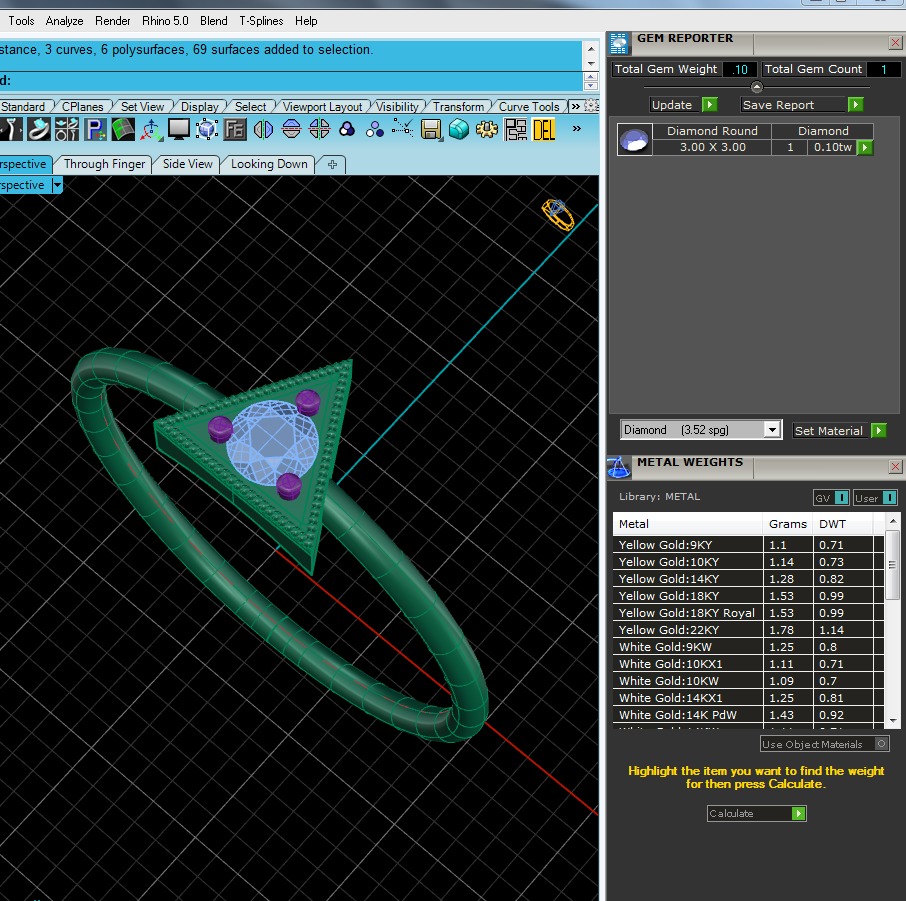Image resolution: width=906 pixels, height=901 pixels.
Task: Open the T-Splines menu
Action: pos(261,21)
